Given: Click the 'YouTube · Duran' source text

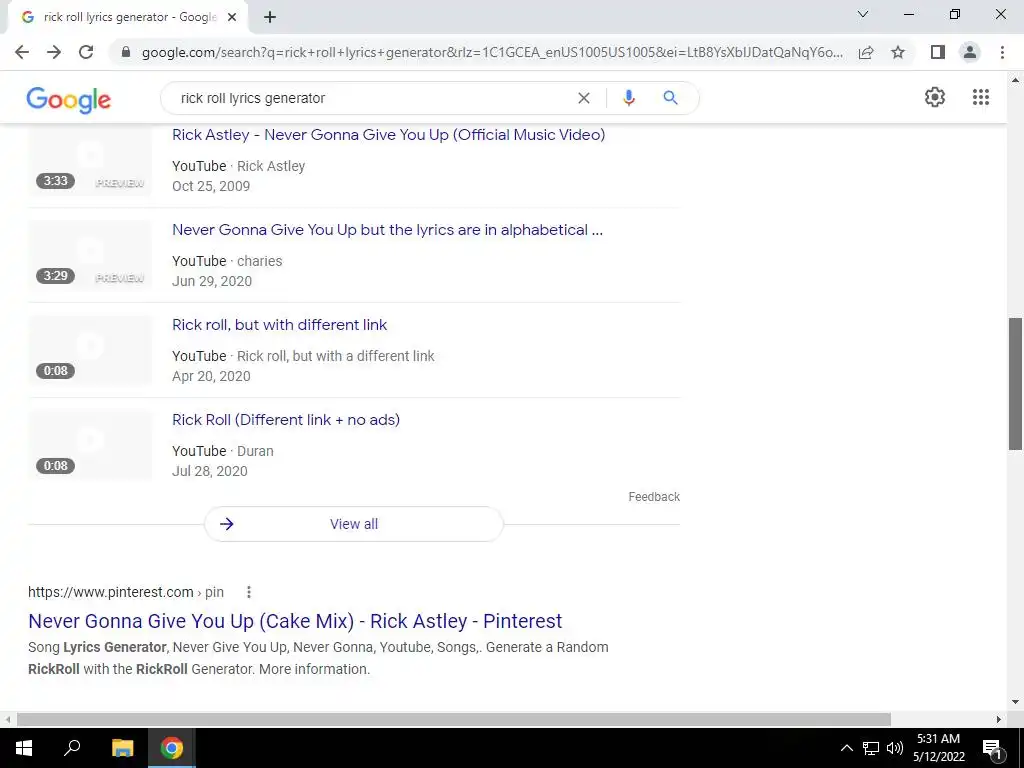Looking at the screenshot, I should point(223,451).
